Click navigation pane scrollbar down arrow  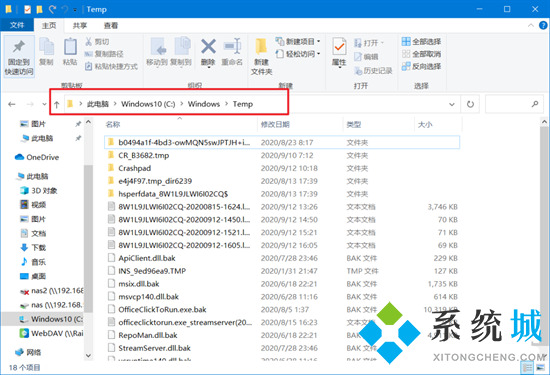coord(88,355)
